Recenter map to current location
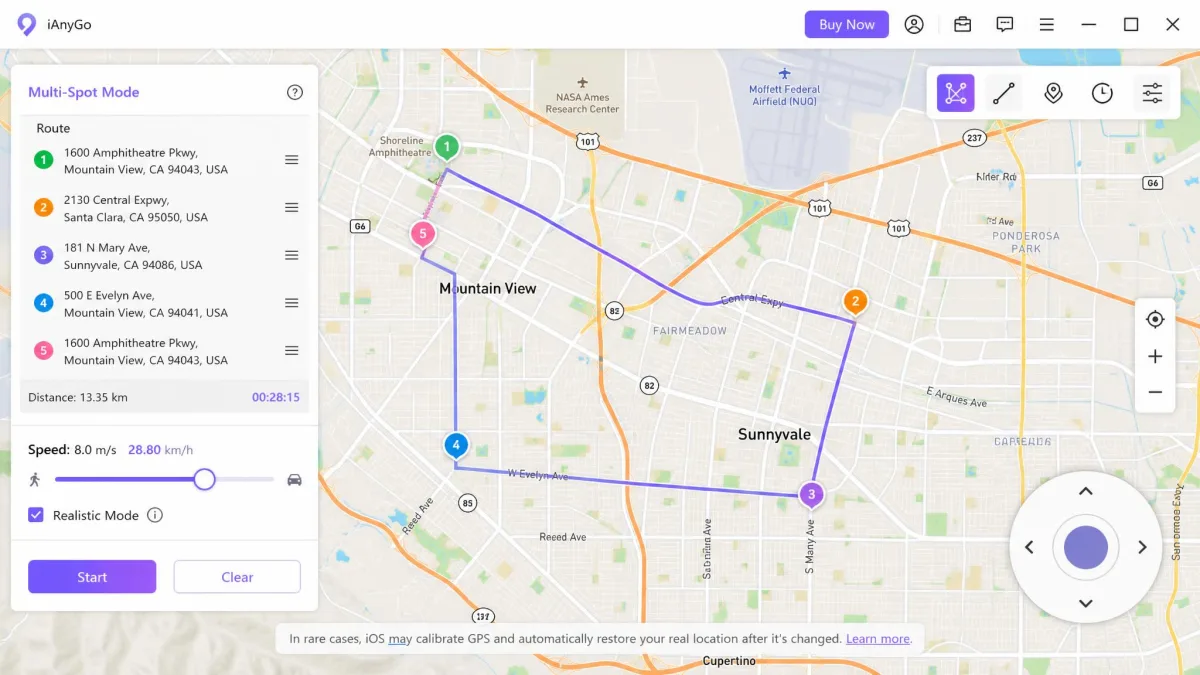 coord(1155,320)
